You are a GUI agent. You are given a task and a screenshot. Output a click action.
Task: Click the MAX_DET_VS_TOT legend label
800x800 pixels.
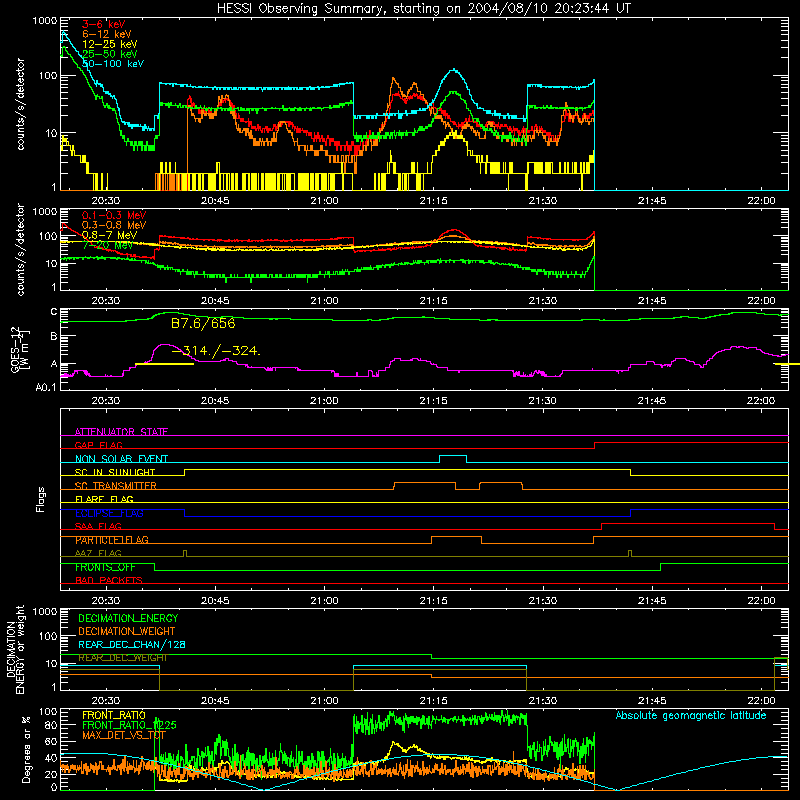(x=124, y=735)
